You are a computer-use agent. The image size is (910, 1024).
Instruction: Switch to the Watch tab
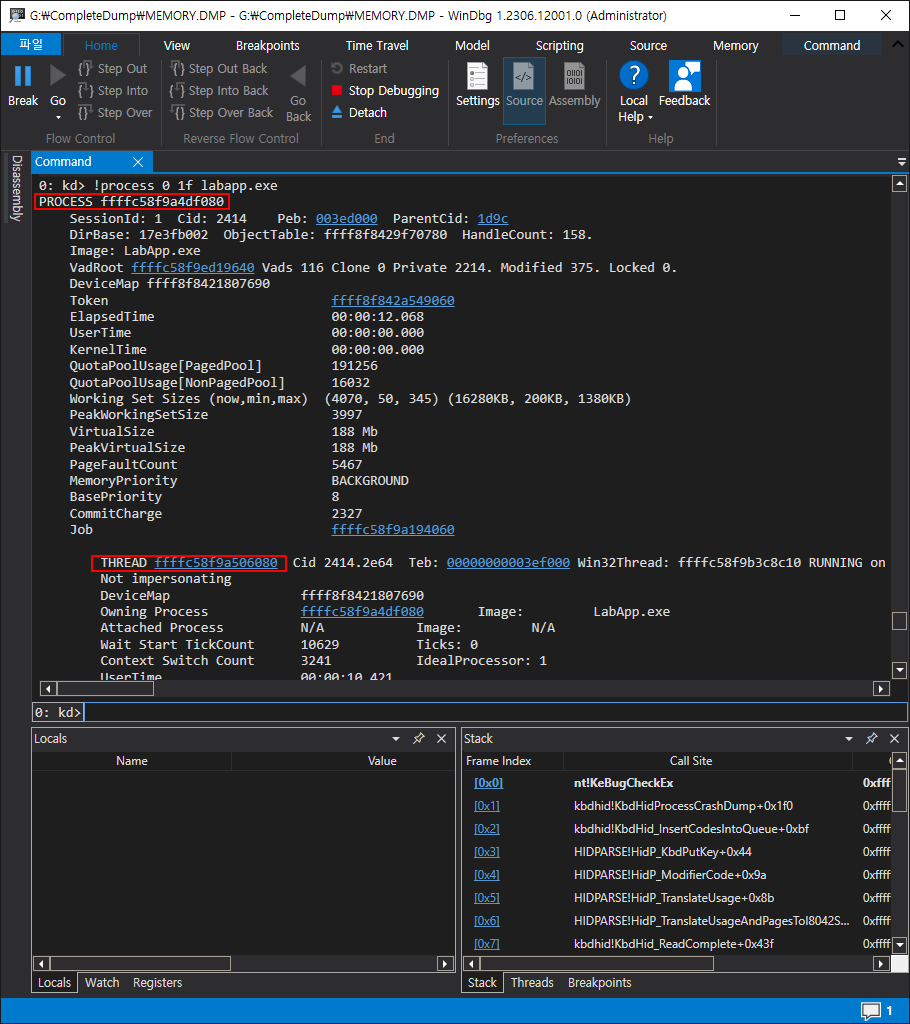(x=102, y=983)
